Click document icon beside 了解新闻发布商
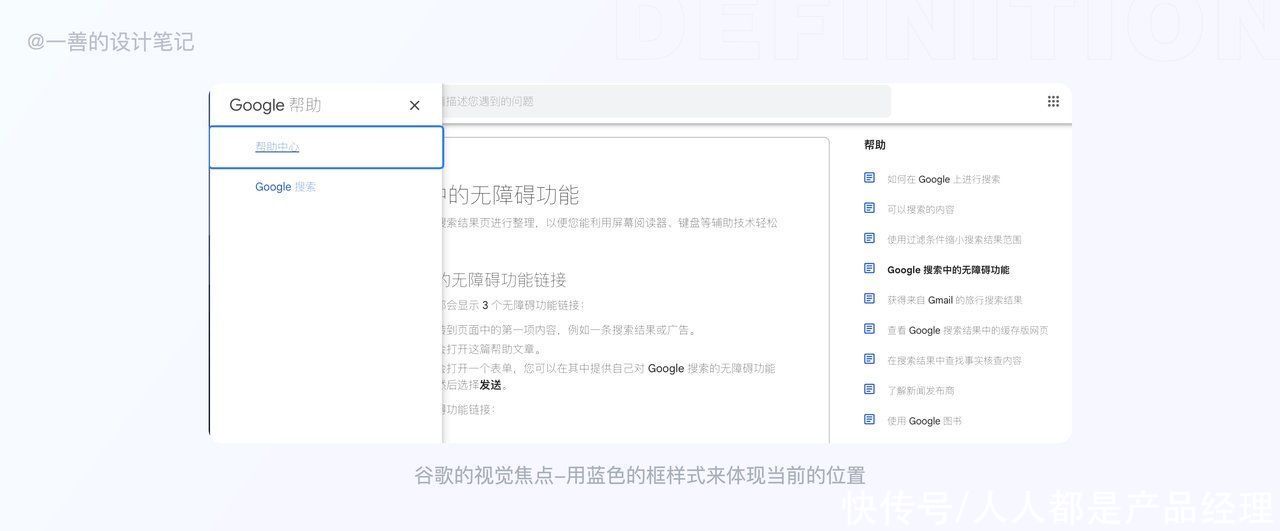Image resolution: width=1280 pixels, height=531 pixels. (869, 389)
